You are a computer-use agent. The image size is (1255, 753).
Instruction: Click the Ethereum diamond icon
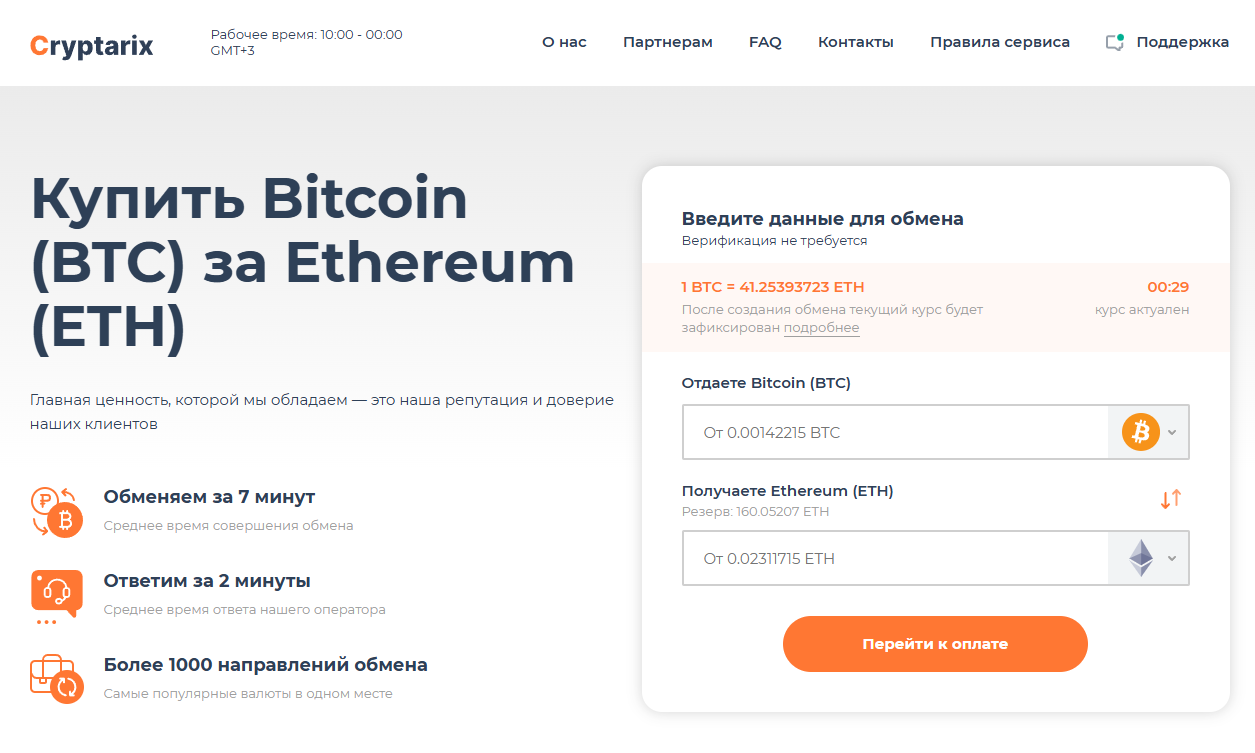click(x=1140, y=558)
